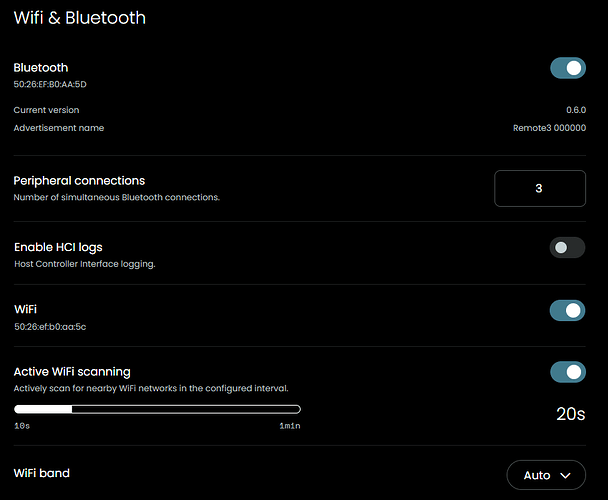Click the 20s interval value
The height and width of the screenshot is (500, 608).
pyautogui.click(x=570, y=414)
